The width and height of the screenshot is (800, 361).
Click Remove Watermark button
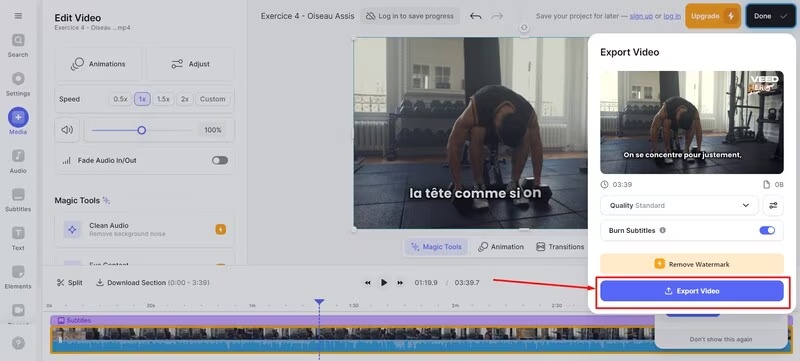coord(692,264)
